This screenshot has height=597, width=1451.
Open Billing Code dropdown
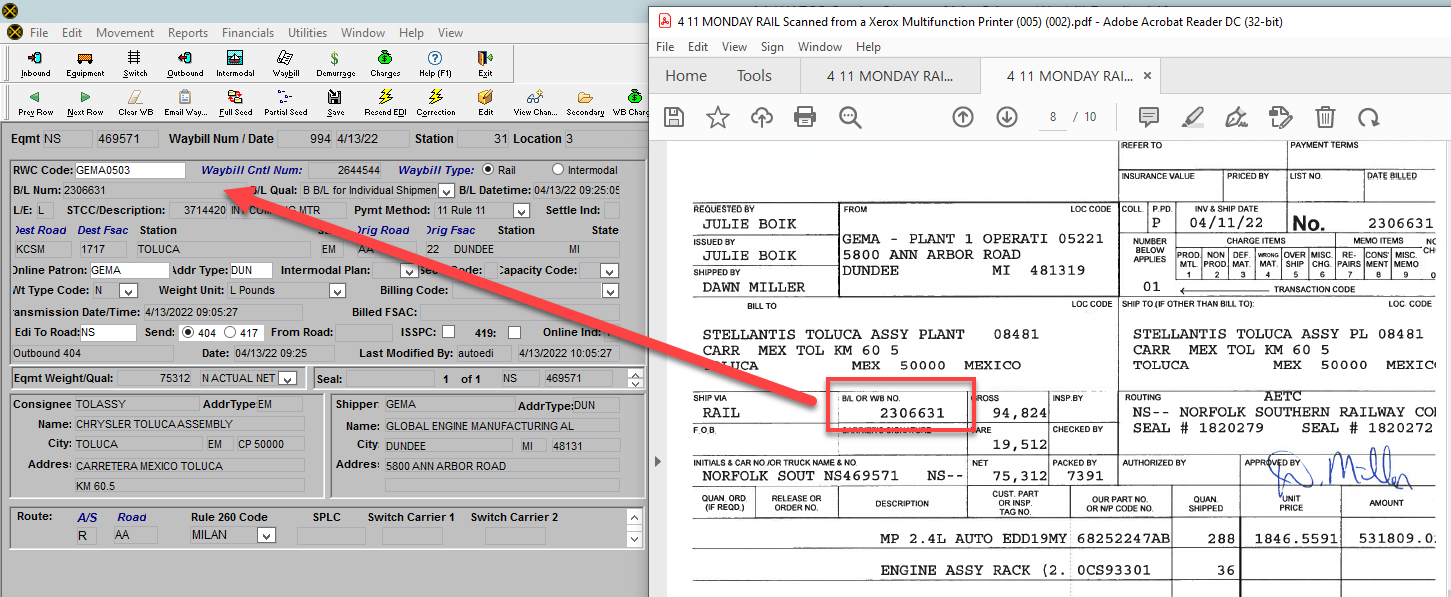point(610,291)
